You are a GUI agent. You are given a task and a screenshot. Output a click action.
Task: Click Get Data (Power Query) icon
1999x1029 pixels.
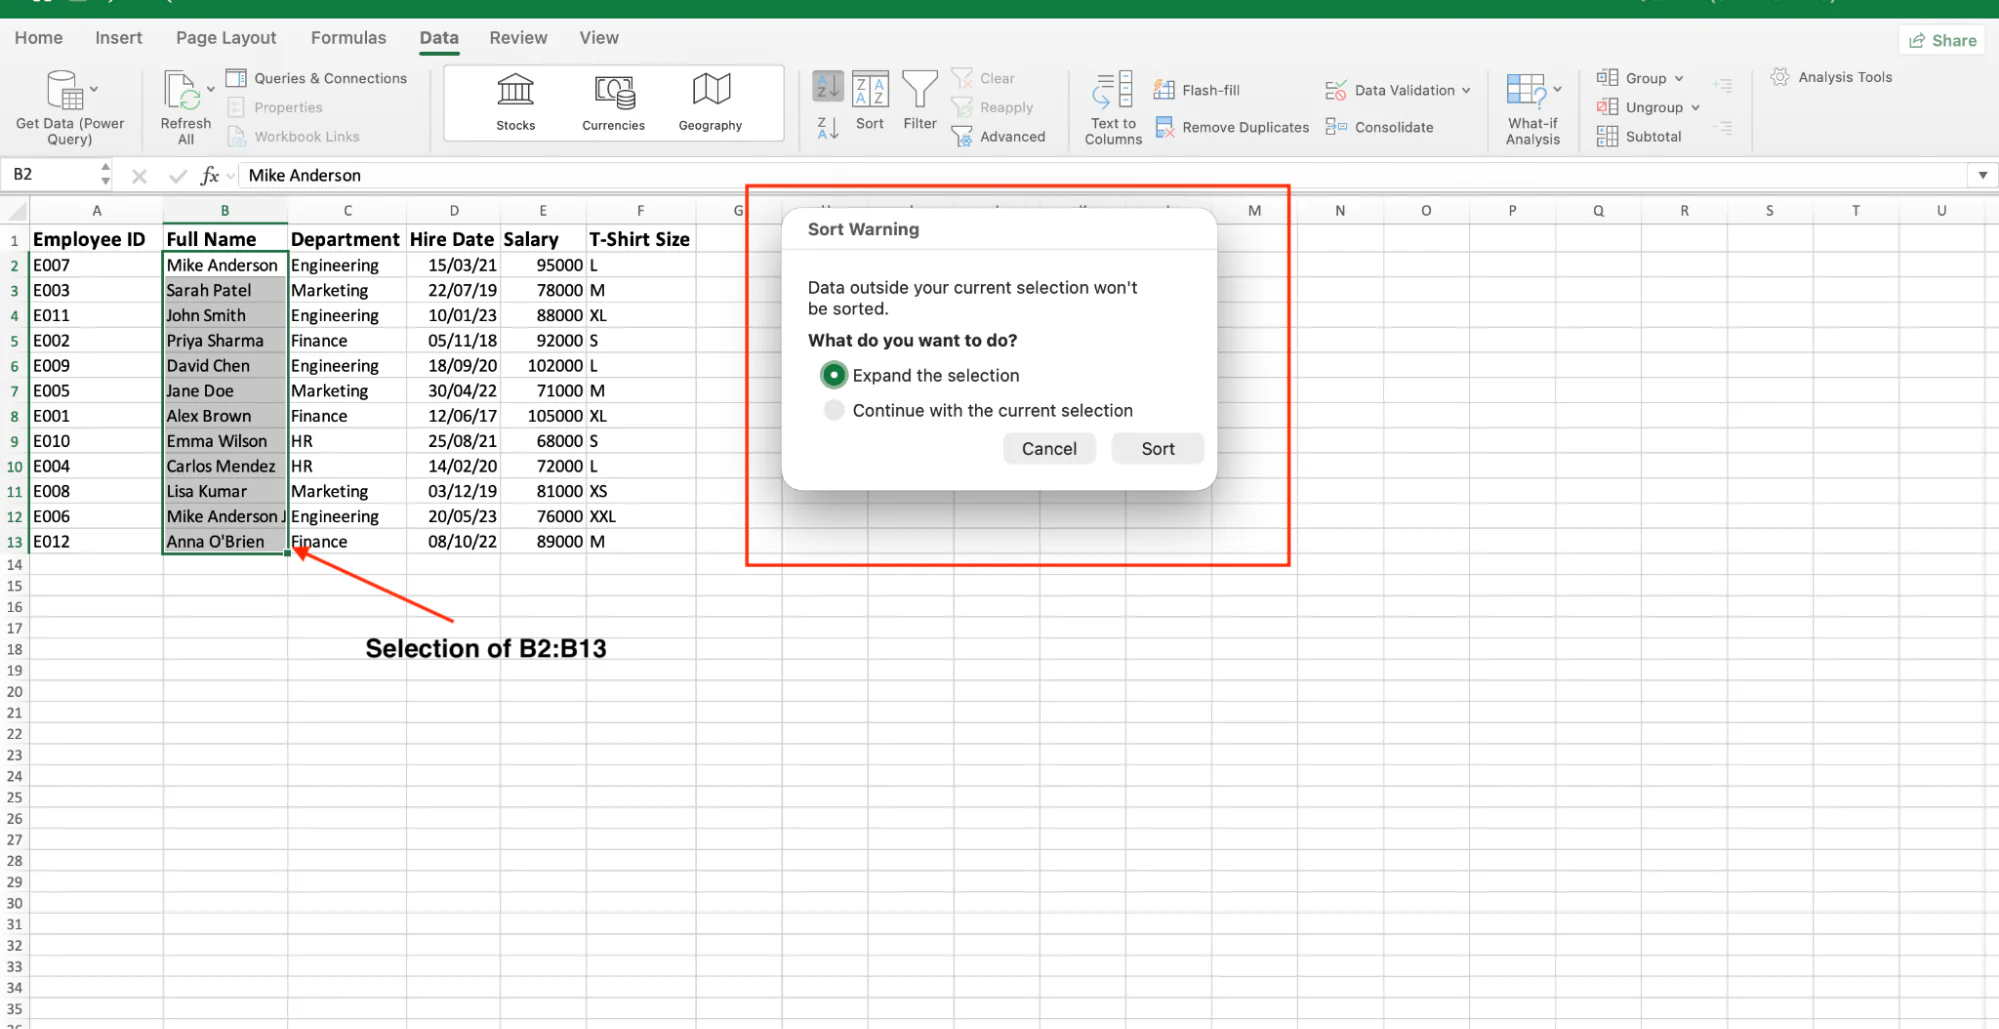coord(64,90)
